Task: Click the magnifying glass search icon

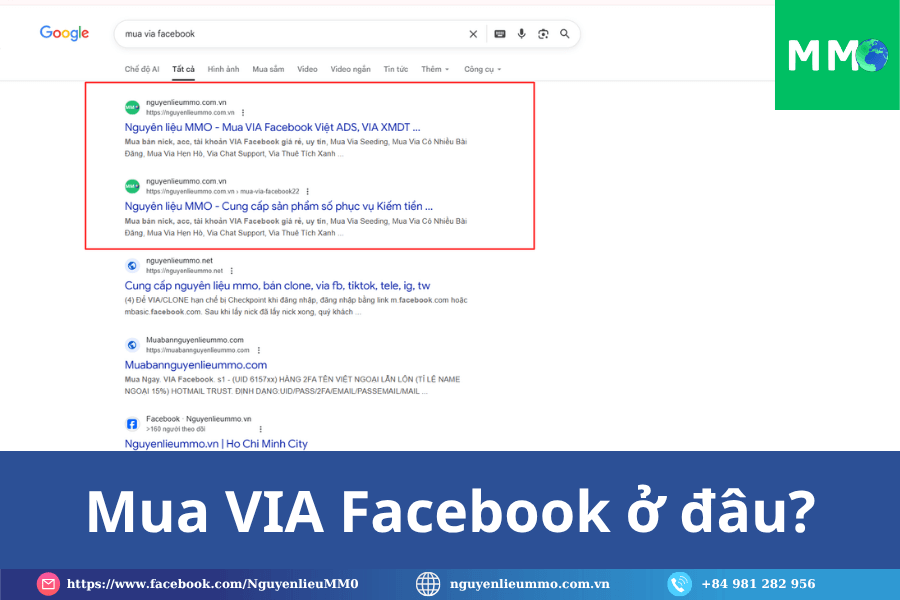Action: (565, 34)
